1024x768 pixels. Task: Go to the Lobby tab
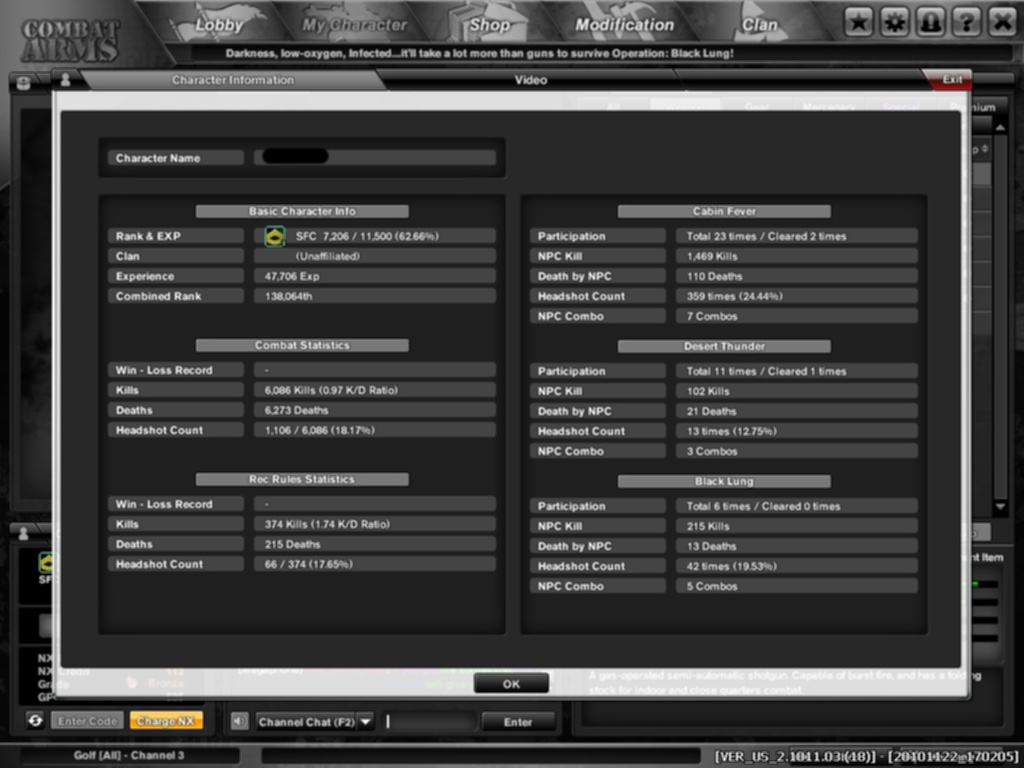click(219, 25)
